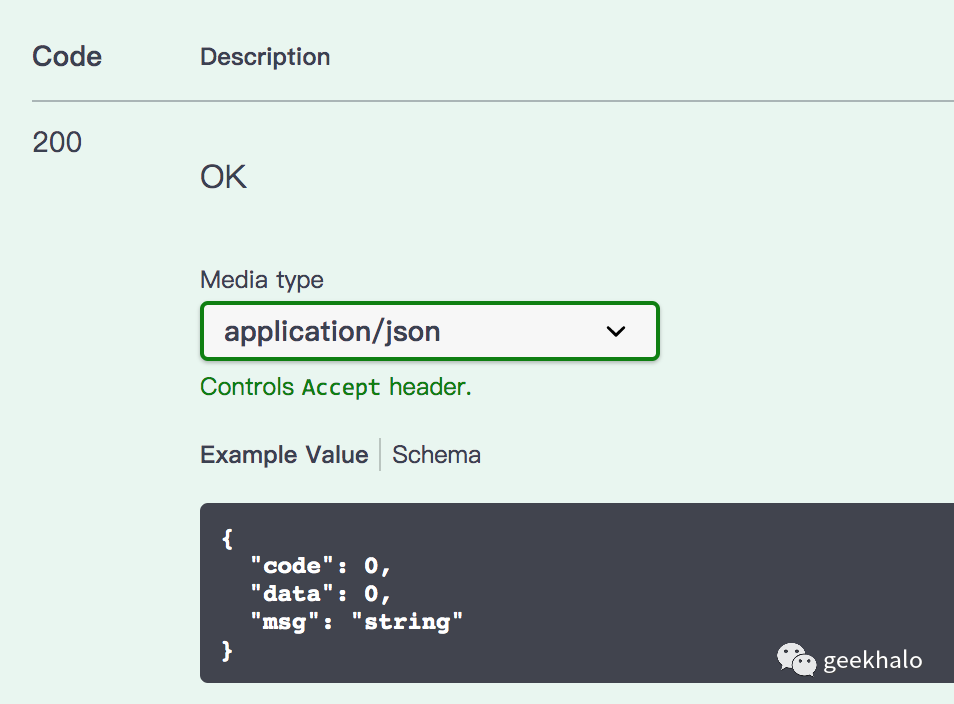
Task: Click the opening brace of JSON example
Action: pyautogui.click(x=227, y=539)
